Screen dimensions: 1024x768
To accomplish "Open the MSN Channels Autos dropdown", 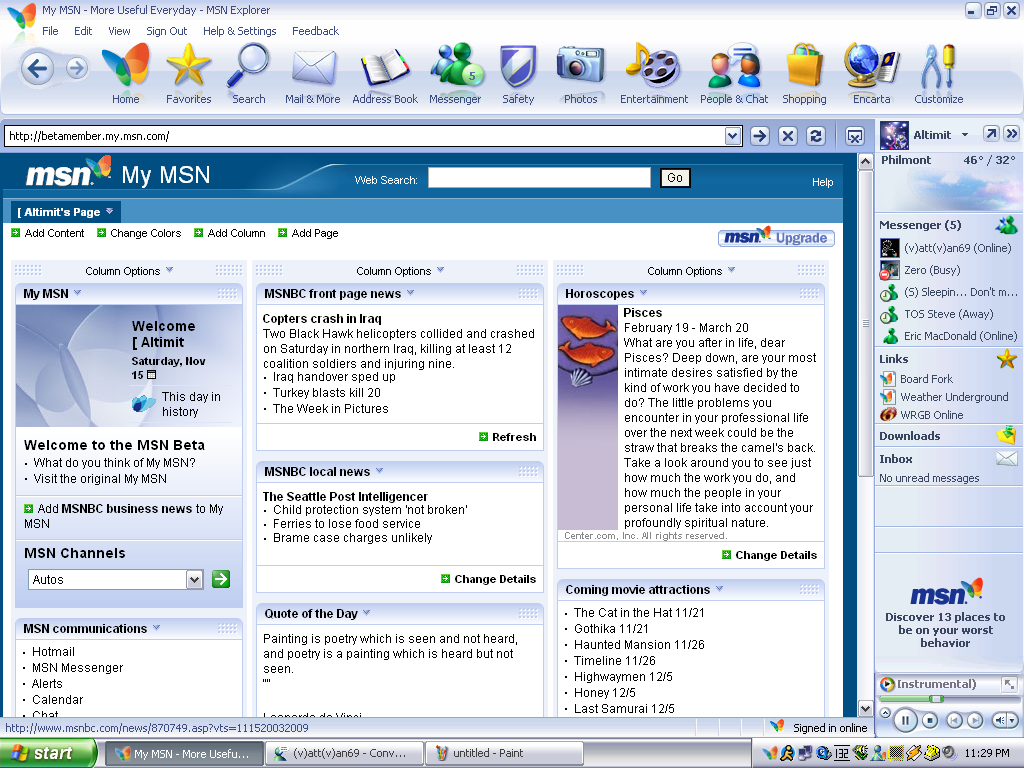I will (x=195, y=579).
